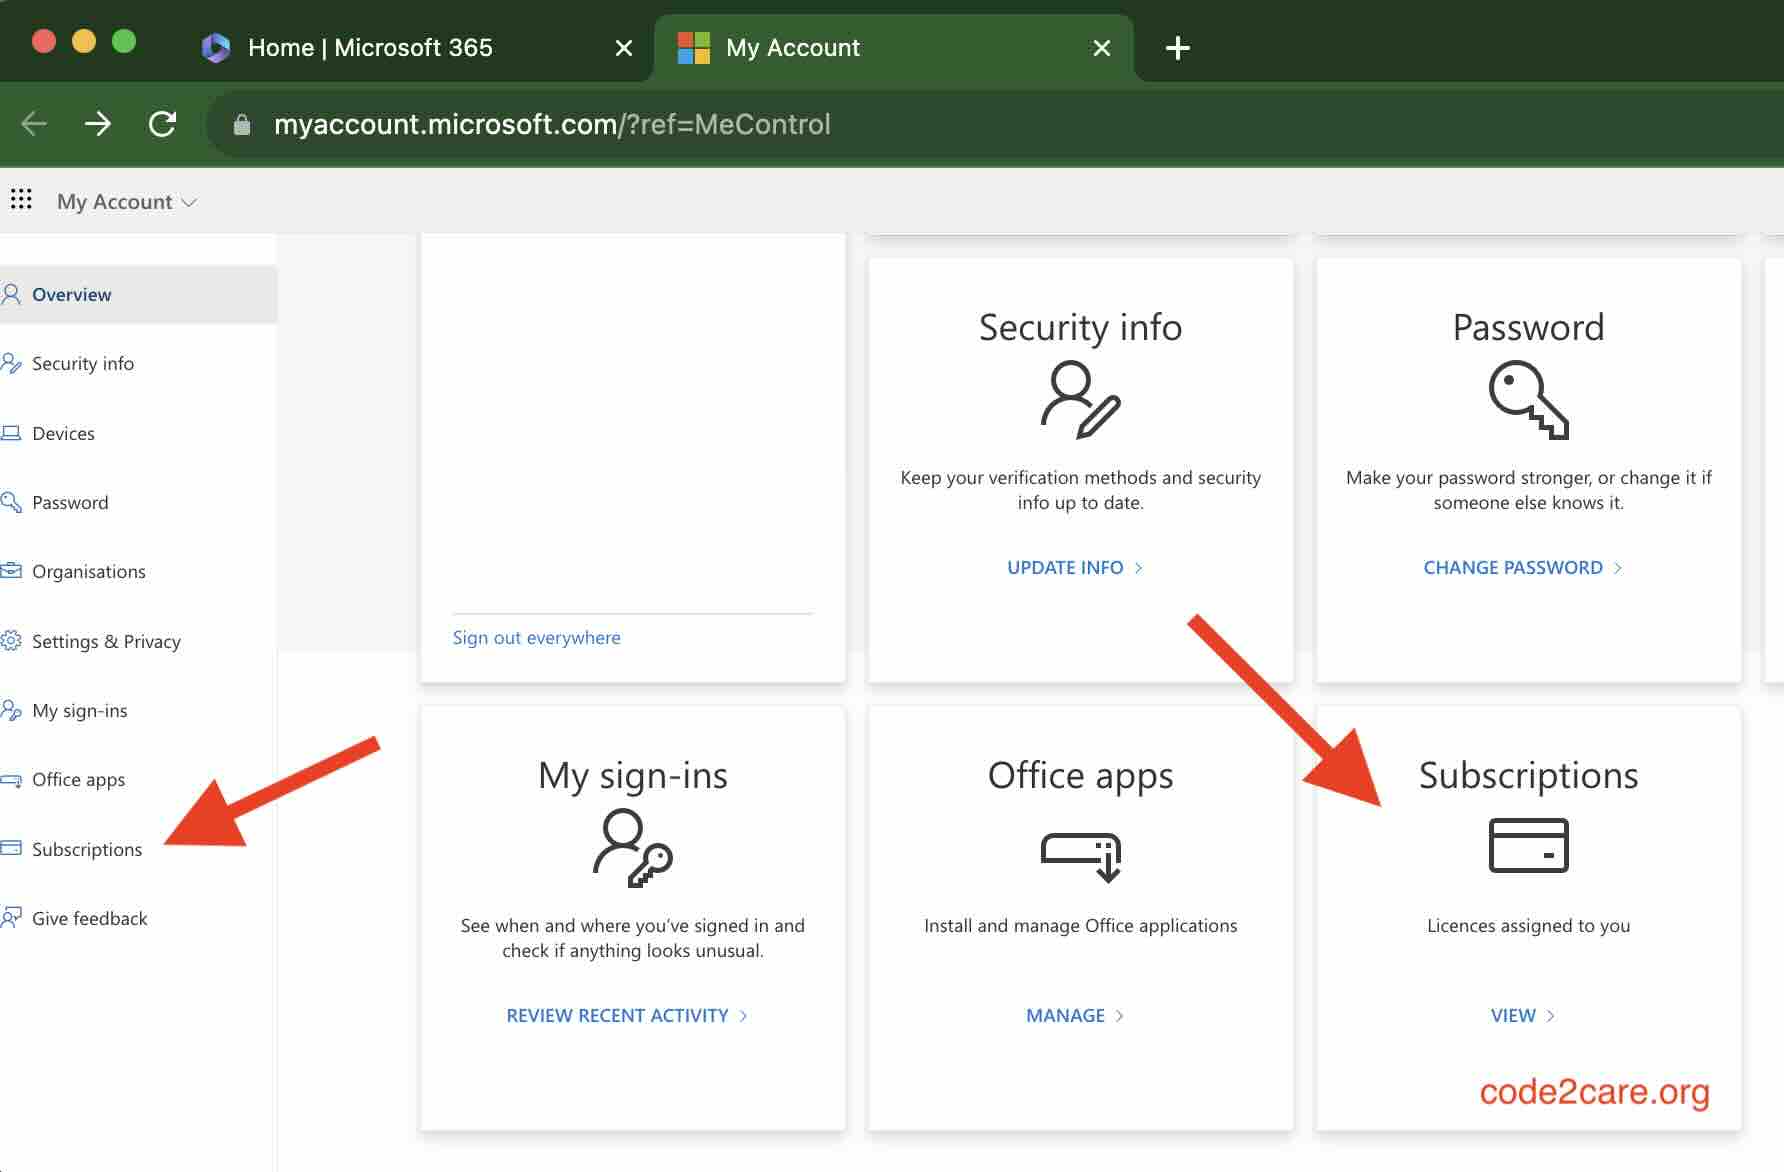The height and width of the screenshot is (1172, 1784).
Task: Reload the current page
Action: tap(163, 124)
